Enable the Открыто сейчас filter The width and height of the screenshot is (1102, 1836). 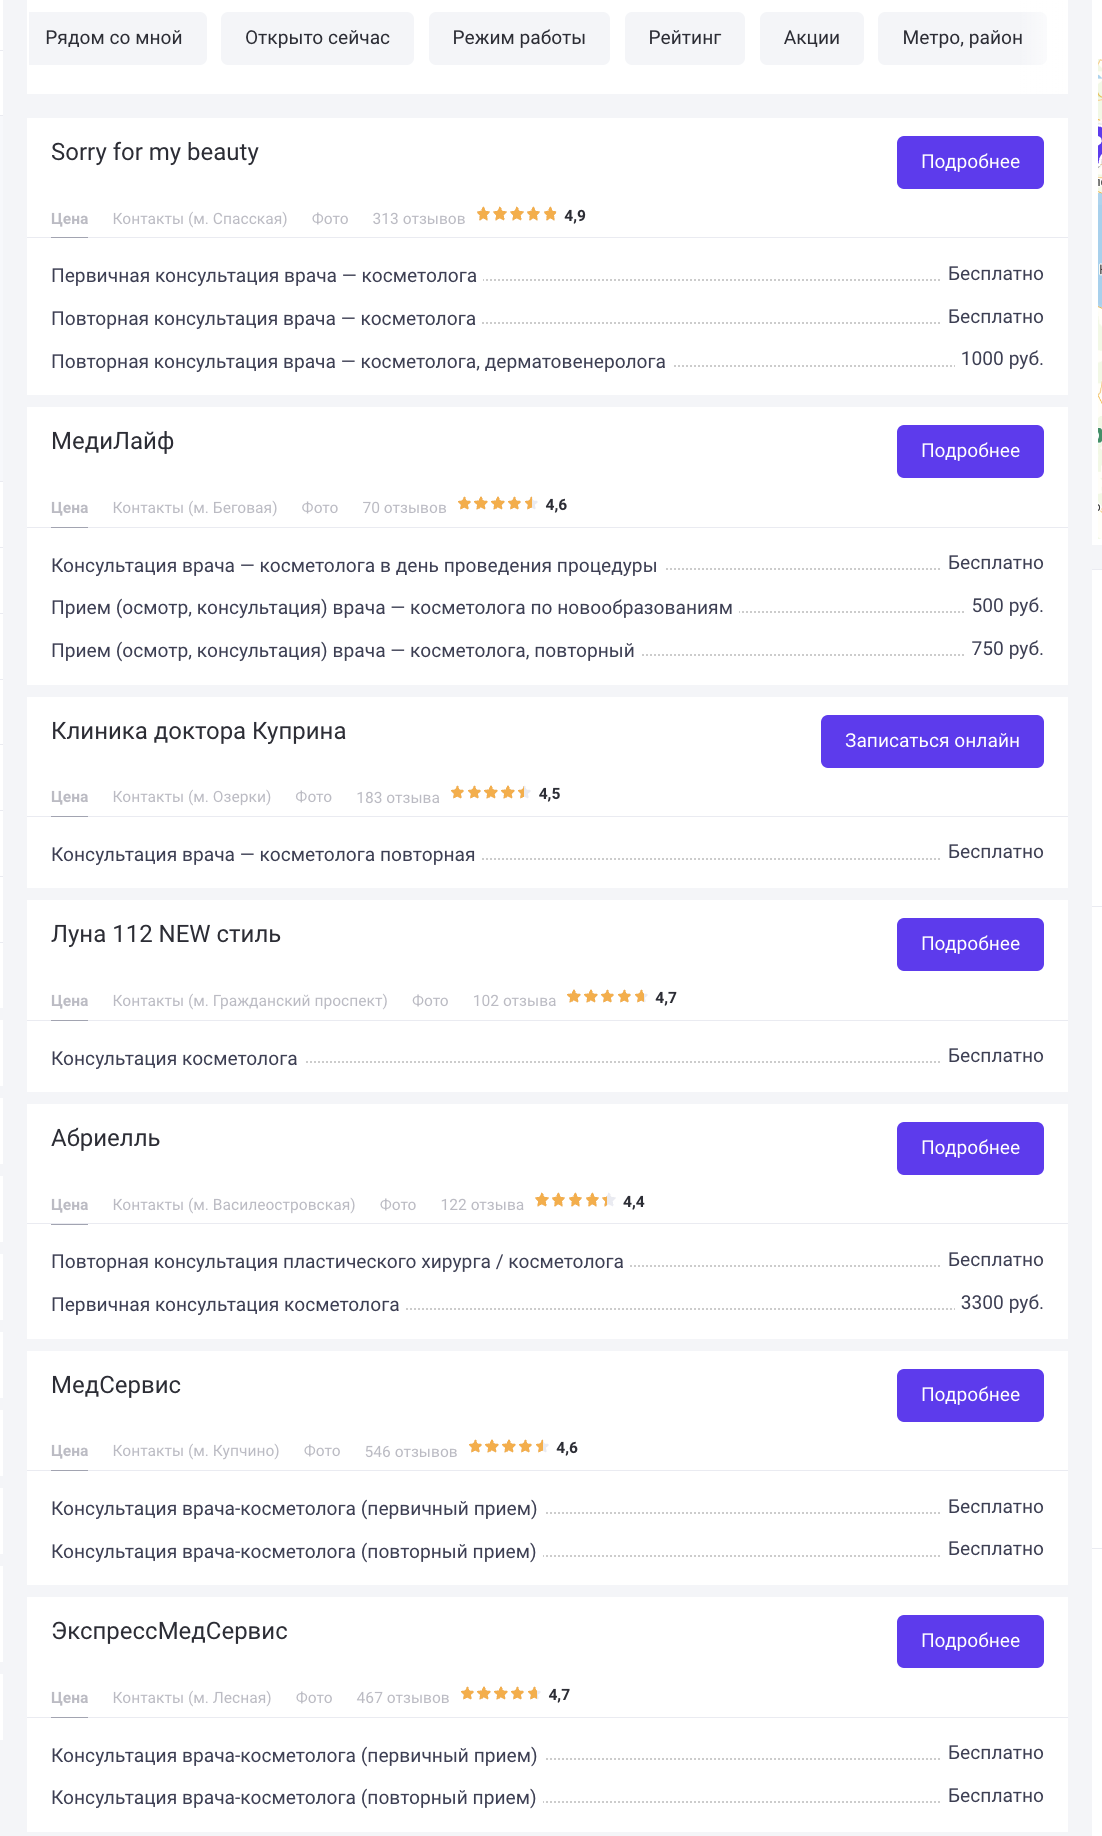click(317, 38)
